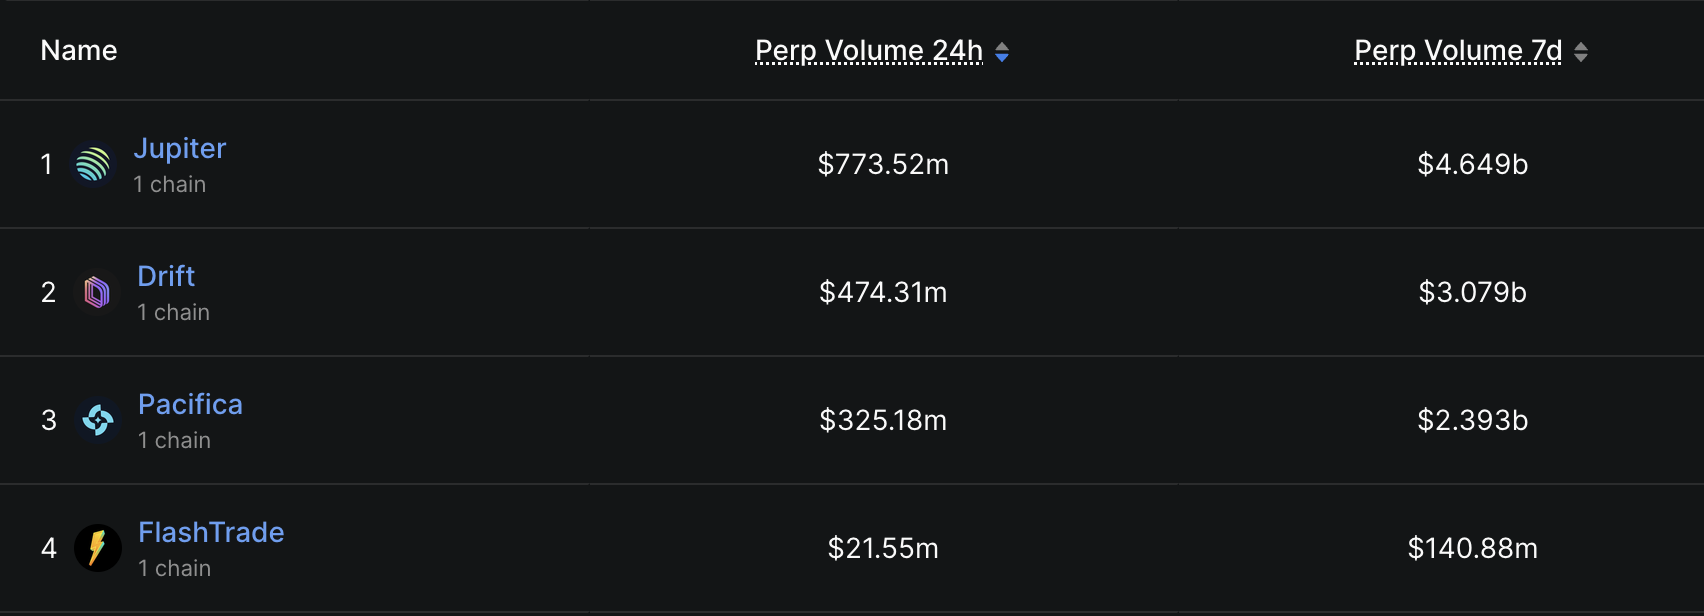Click the Name column header
Viewport: 1704px width, 616px height.
(79, 50)
